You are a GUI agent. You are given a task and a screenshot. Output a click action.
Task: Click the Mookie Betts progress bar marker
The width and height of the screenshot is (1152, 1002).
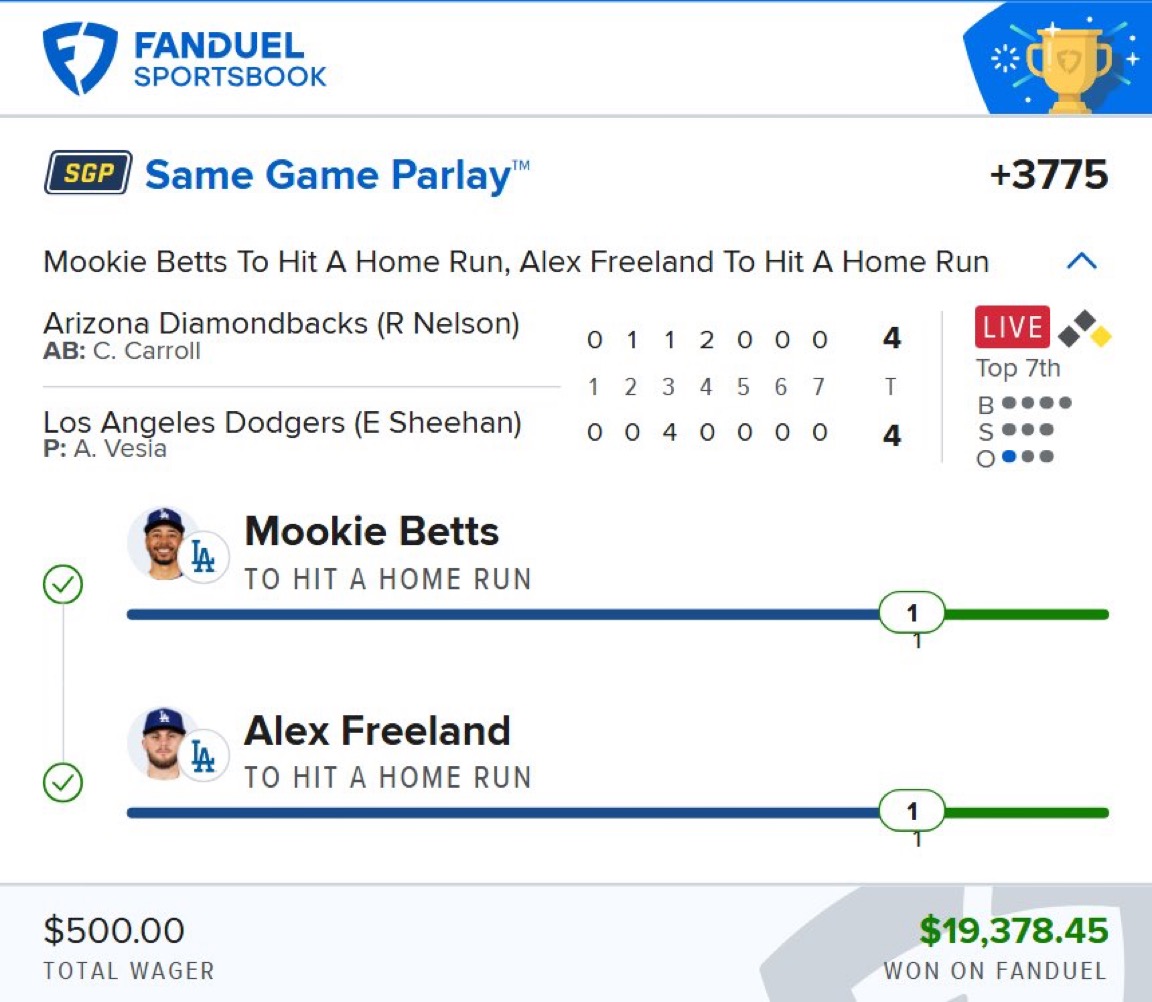[x=911, y=613]
